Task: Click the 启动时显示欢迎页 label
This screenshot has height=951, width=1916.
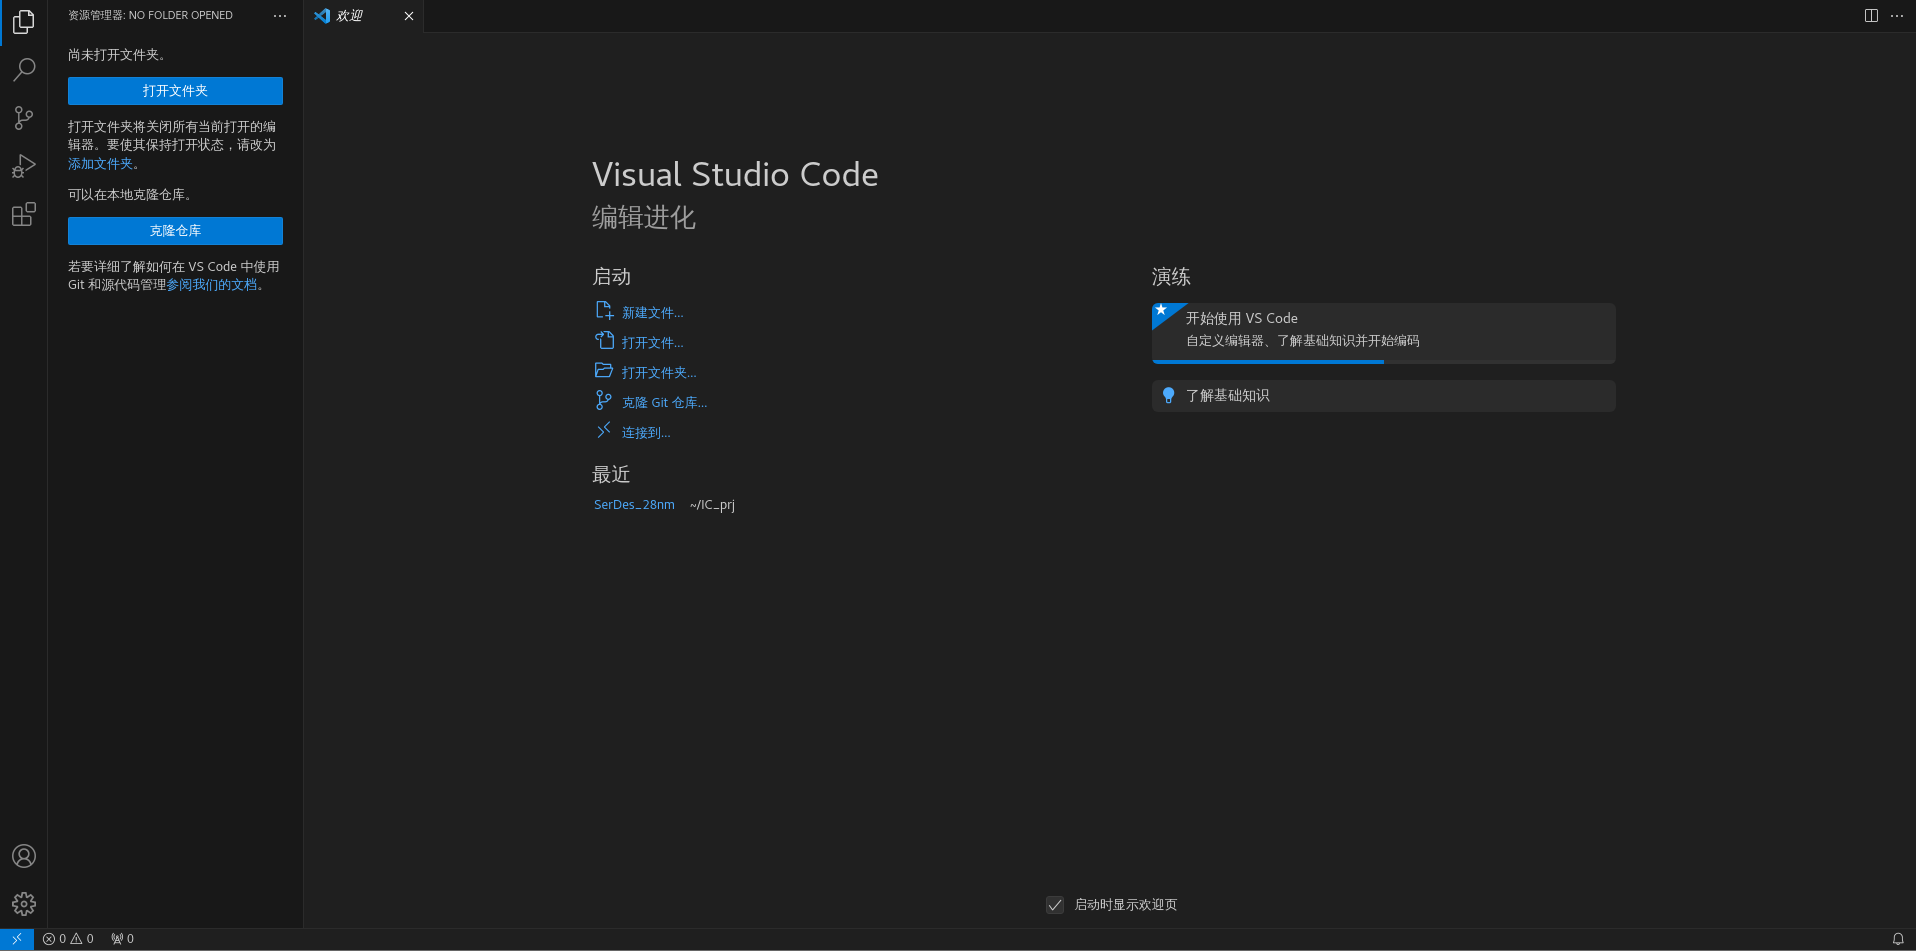Action: tap(1125, 905)
